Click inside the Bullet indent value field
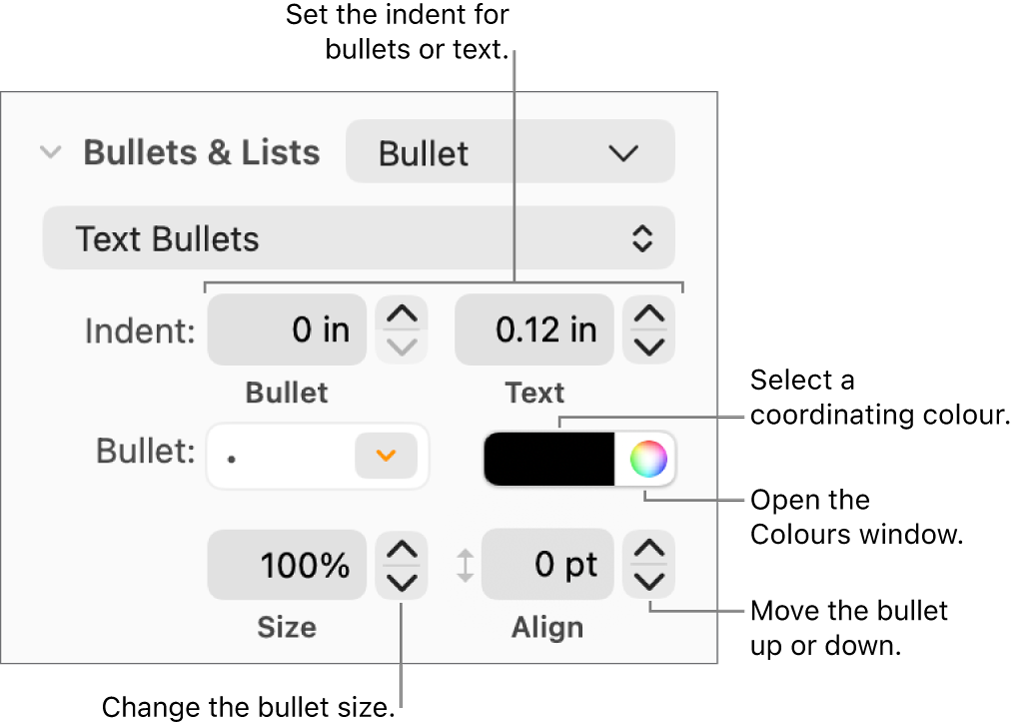This screenshot has width=1029, height=724. pos(286,329)
